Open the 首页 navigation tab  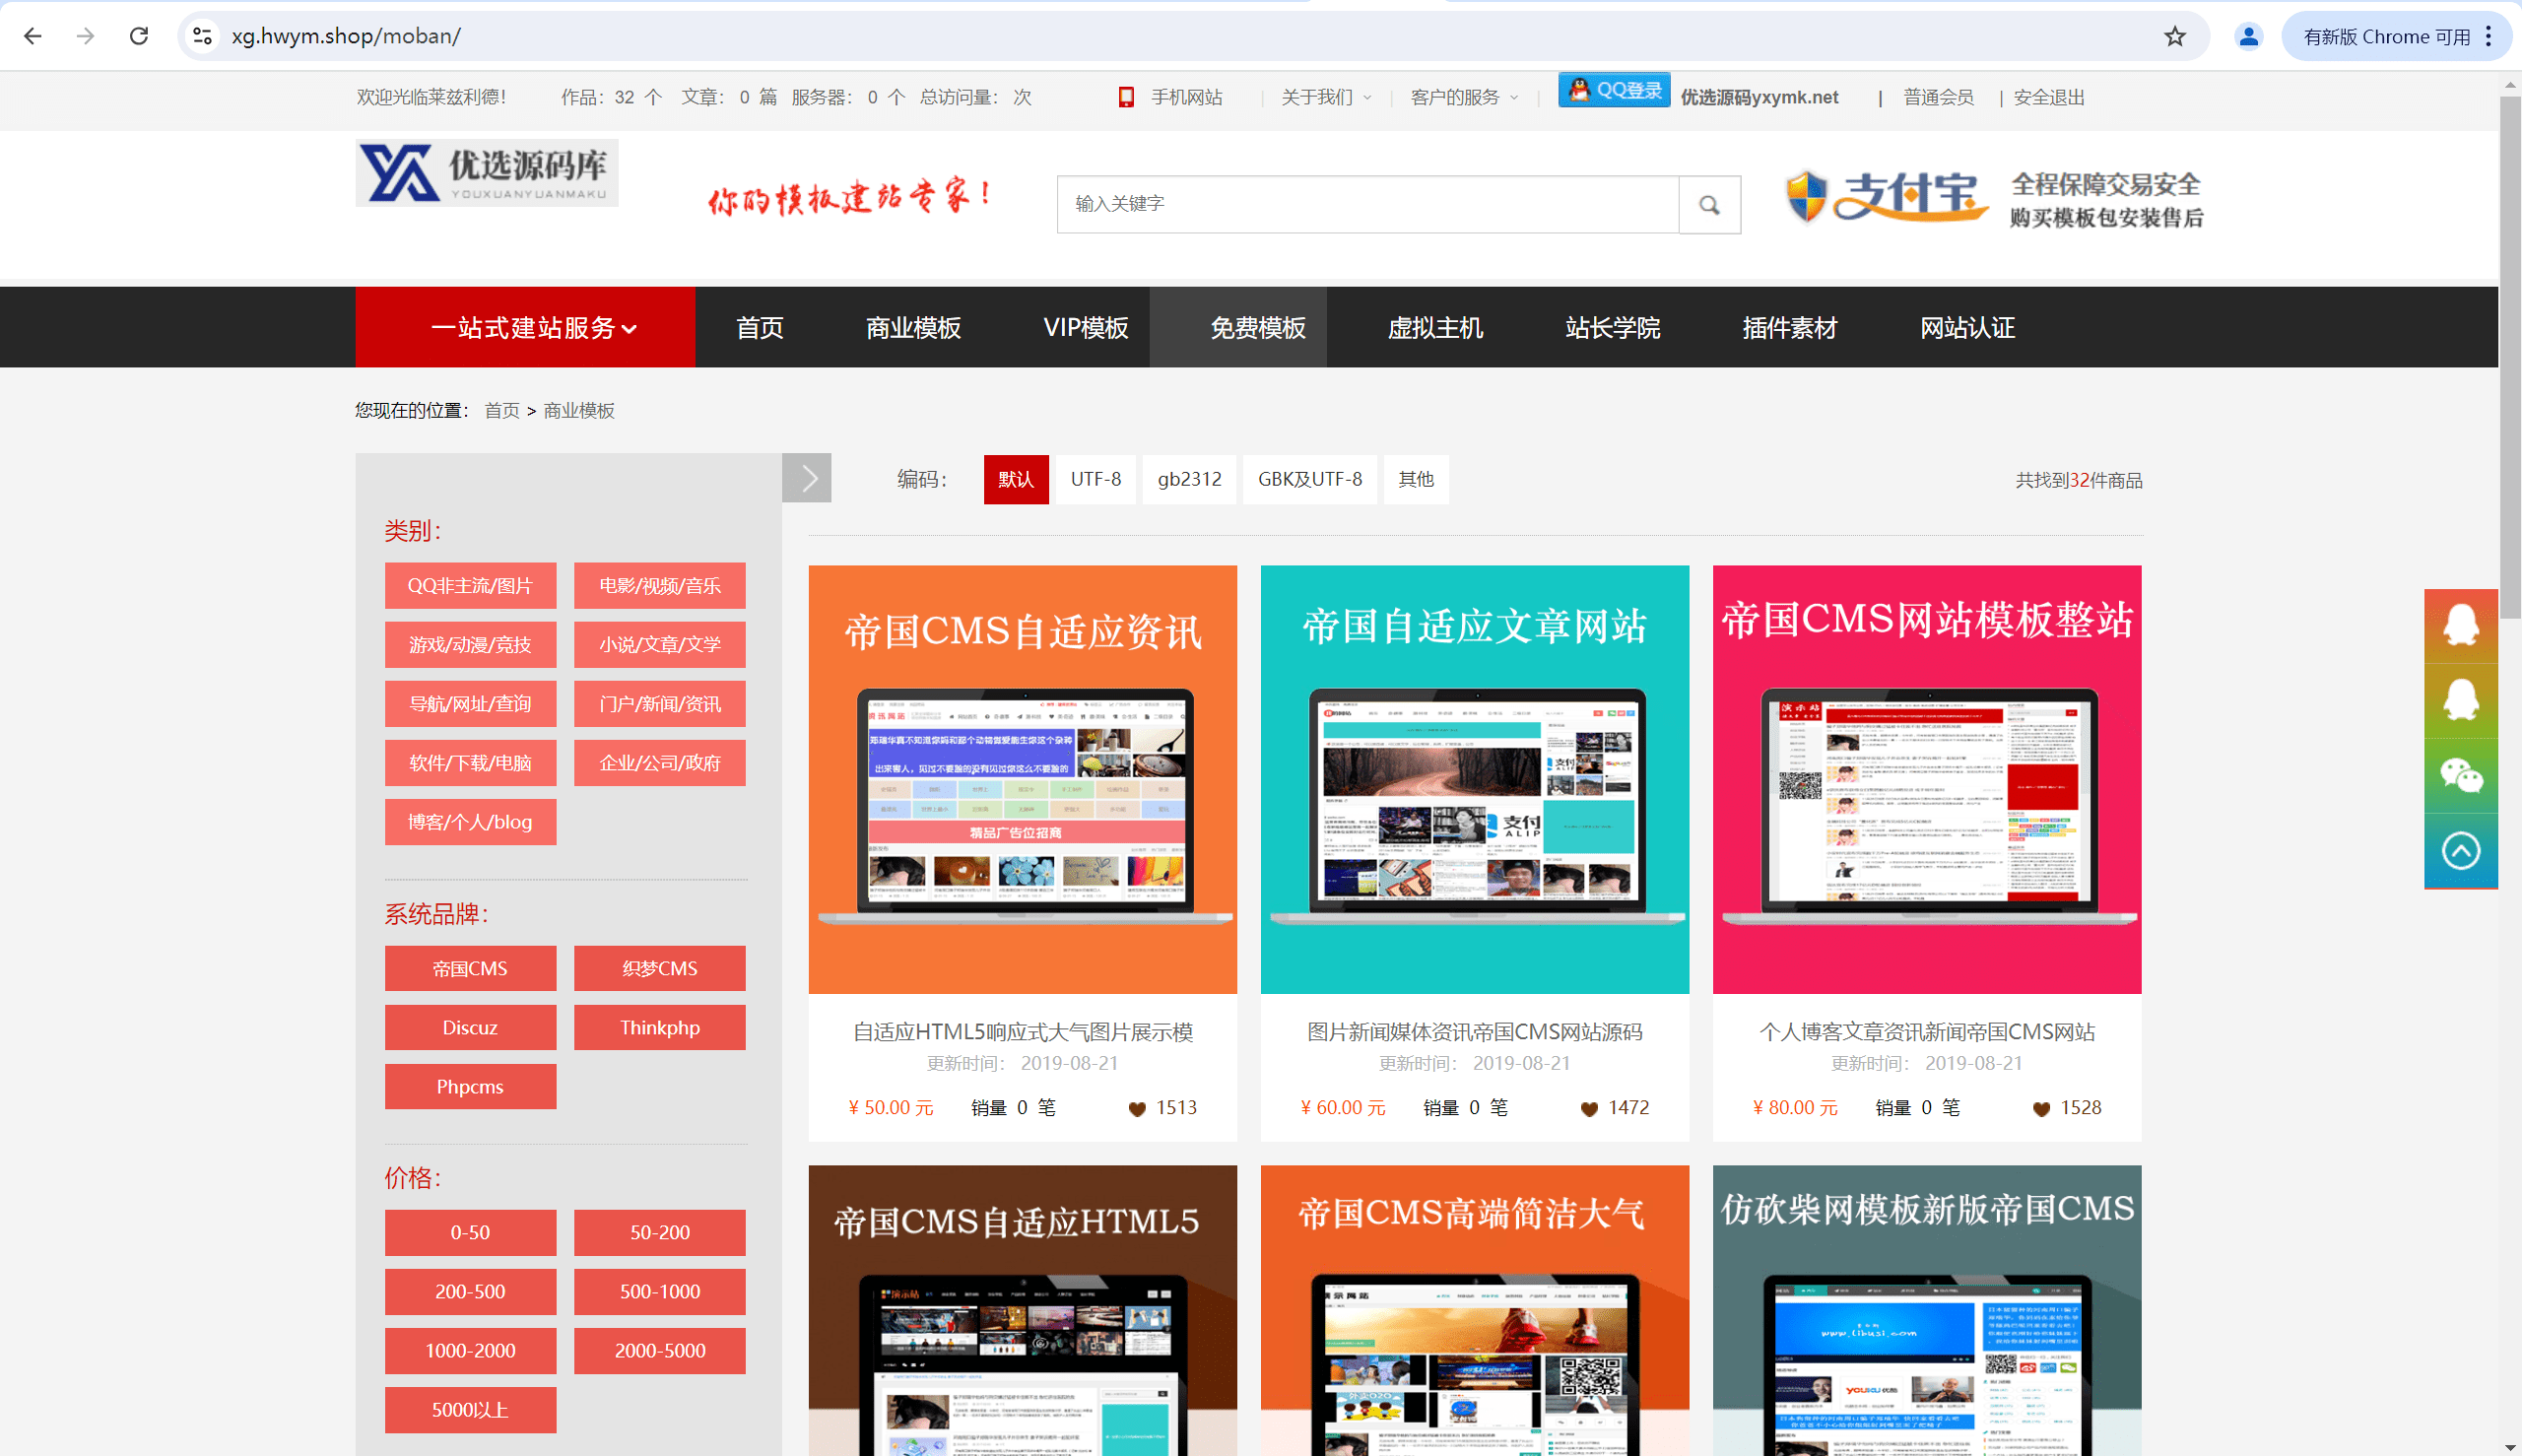tap(760, 327)
